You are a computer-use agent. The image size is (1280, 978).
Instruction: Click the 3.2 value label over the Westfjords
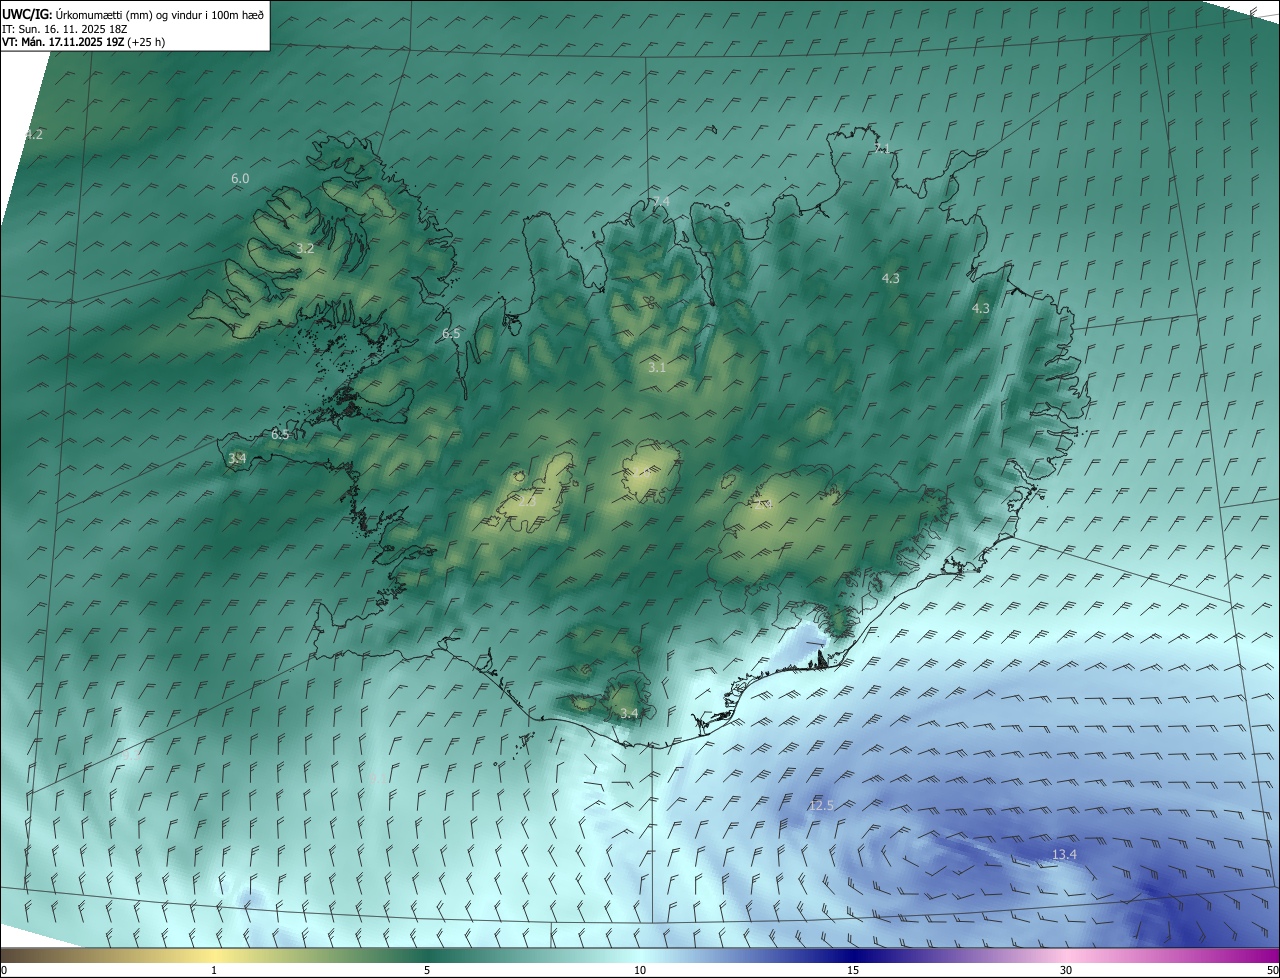306,249
